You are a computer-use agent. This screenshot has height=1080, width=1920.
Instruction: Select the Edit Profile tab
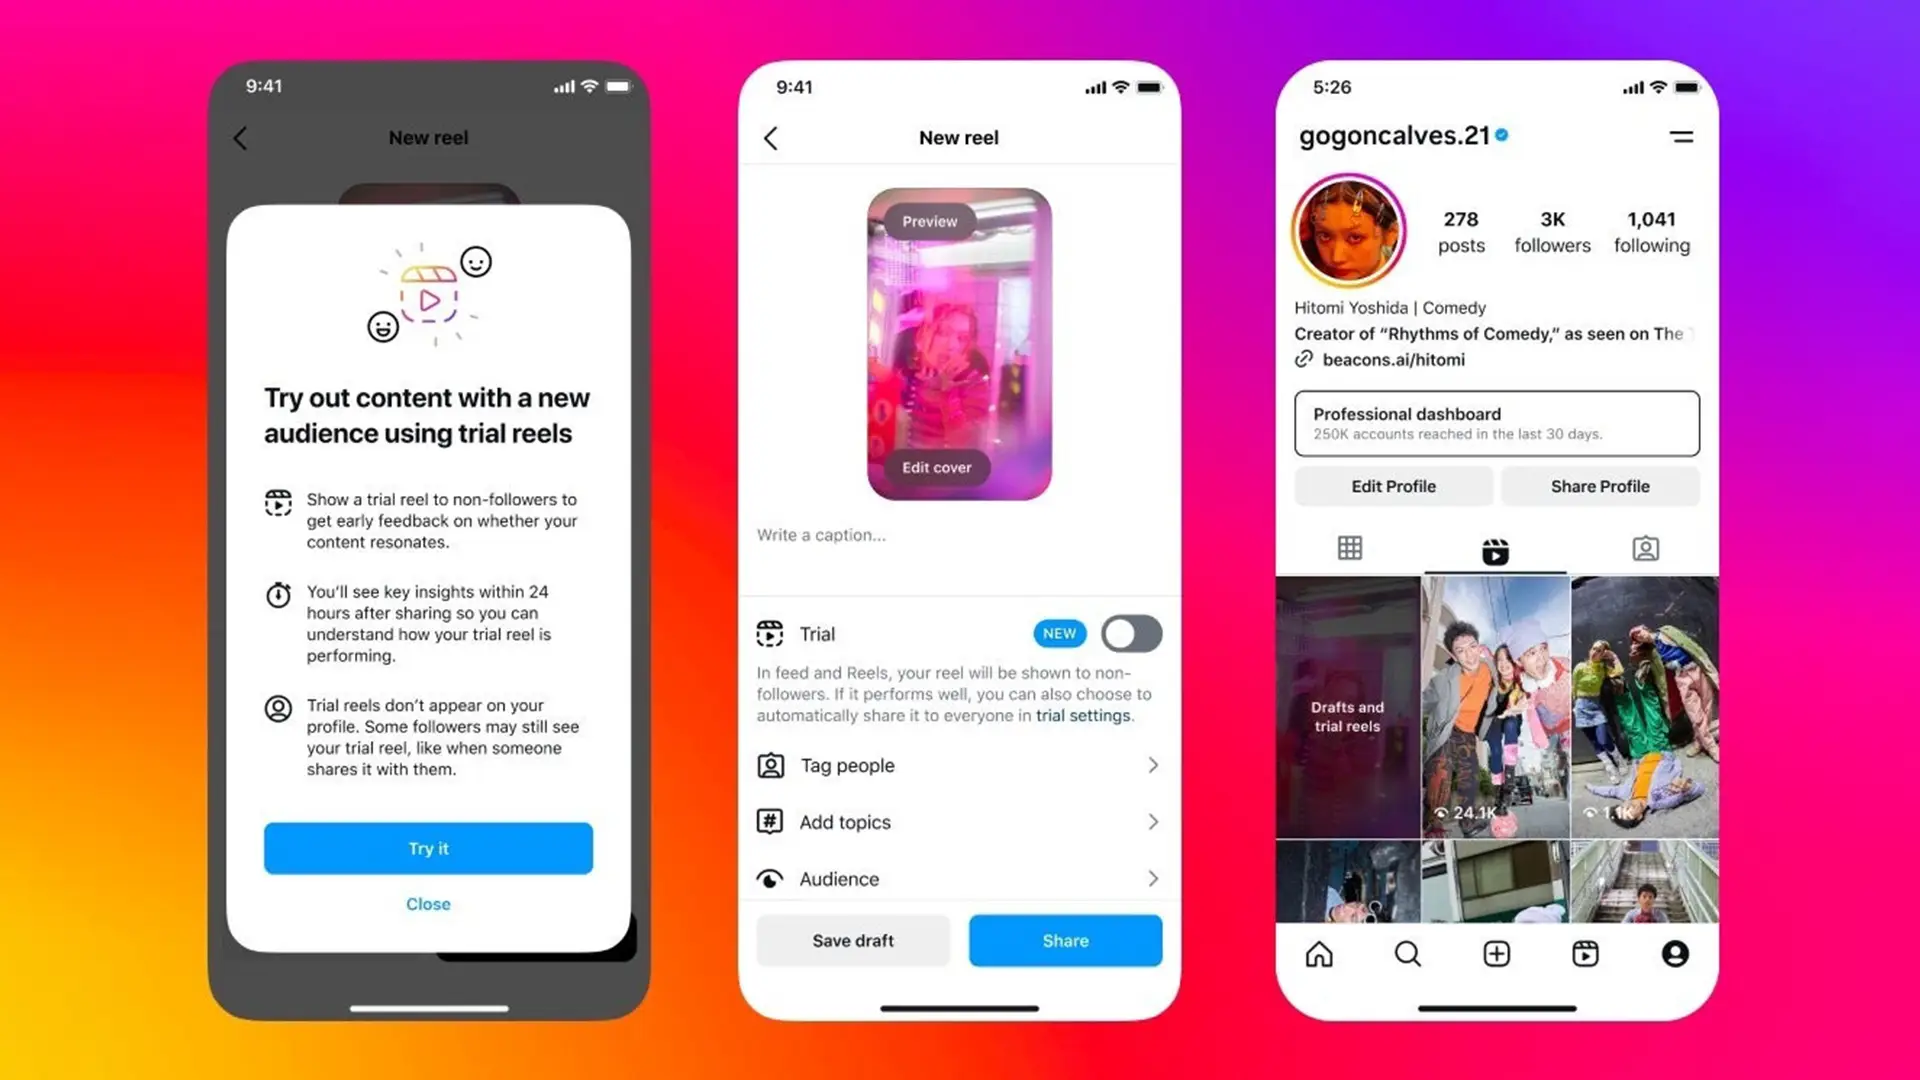click(x=1393, y=487)
